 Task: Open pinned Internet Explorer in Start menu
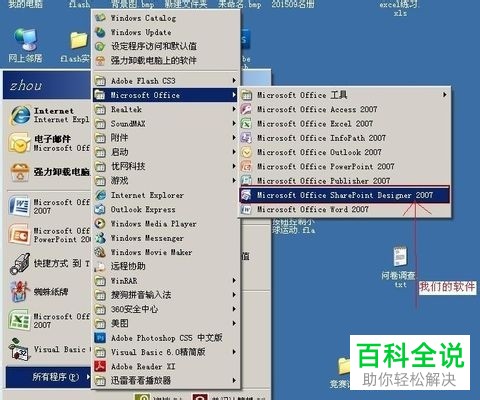(x=49, y=115)
